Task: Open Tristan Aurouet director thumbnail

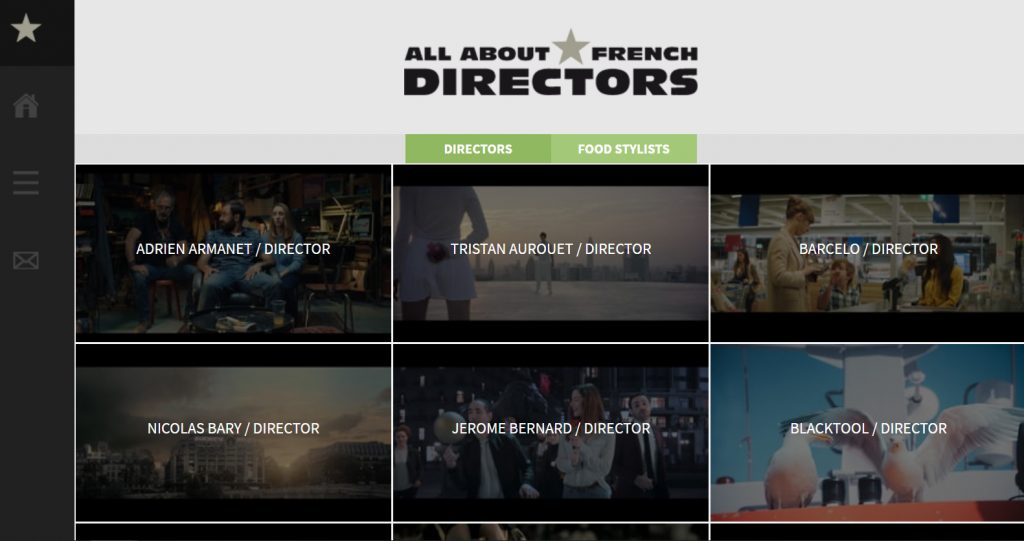Action: click(x=551, y=253)
